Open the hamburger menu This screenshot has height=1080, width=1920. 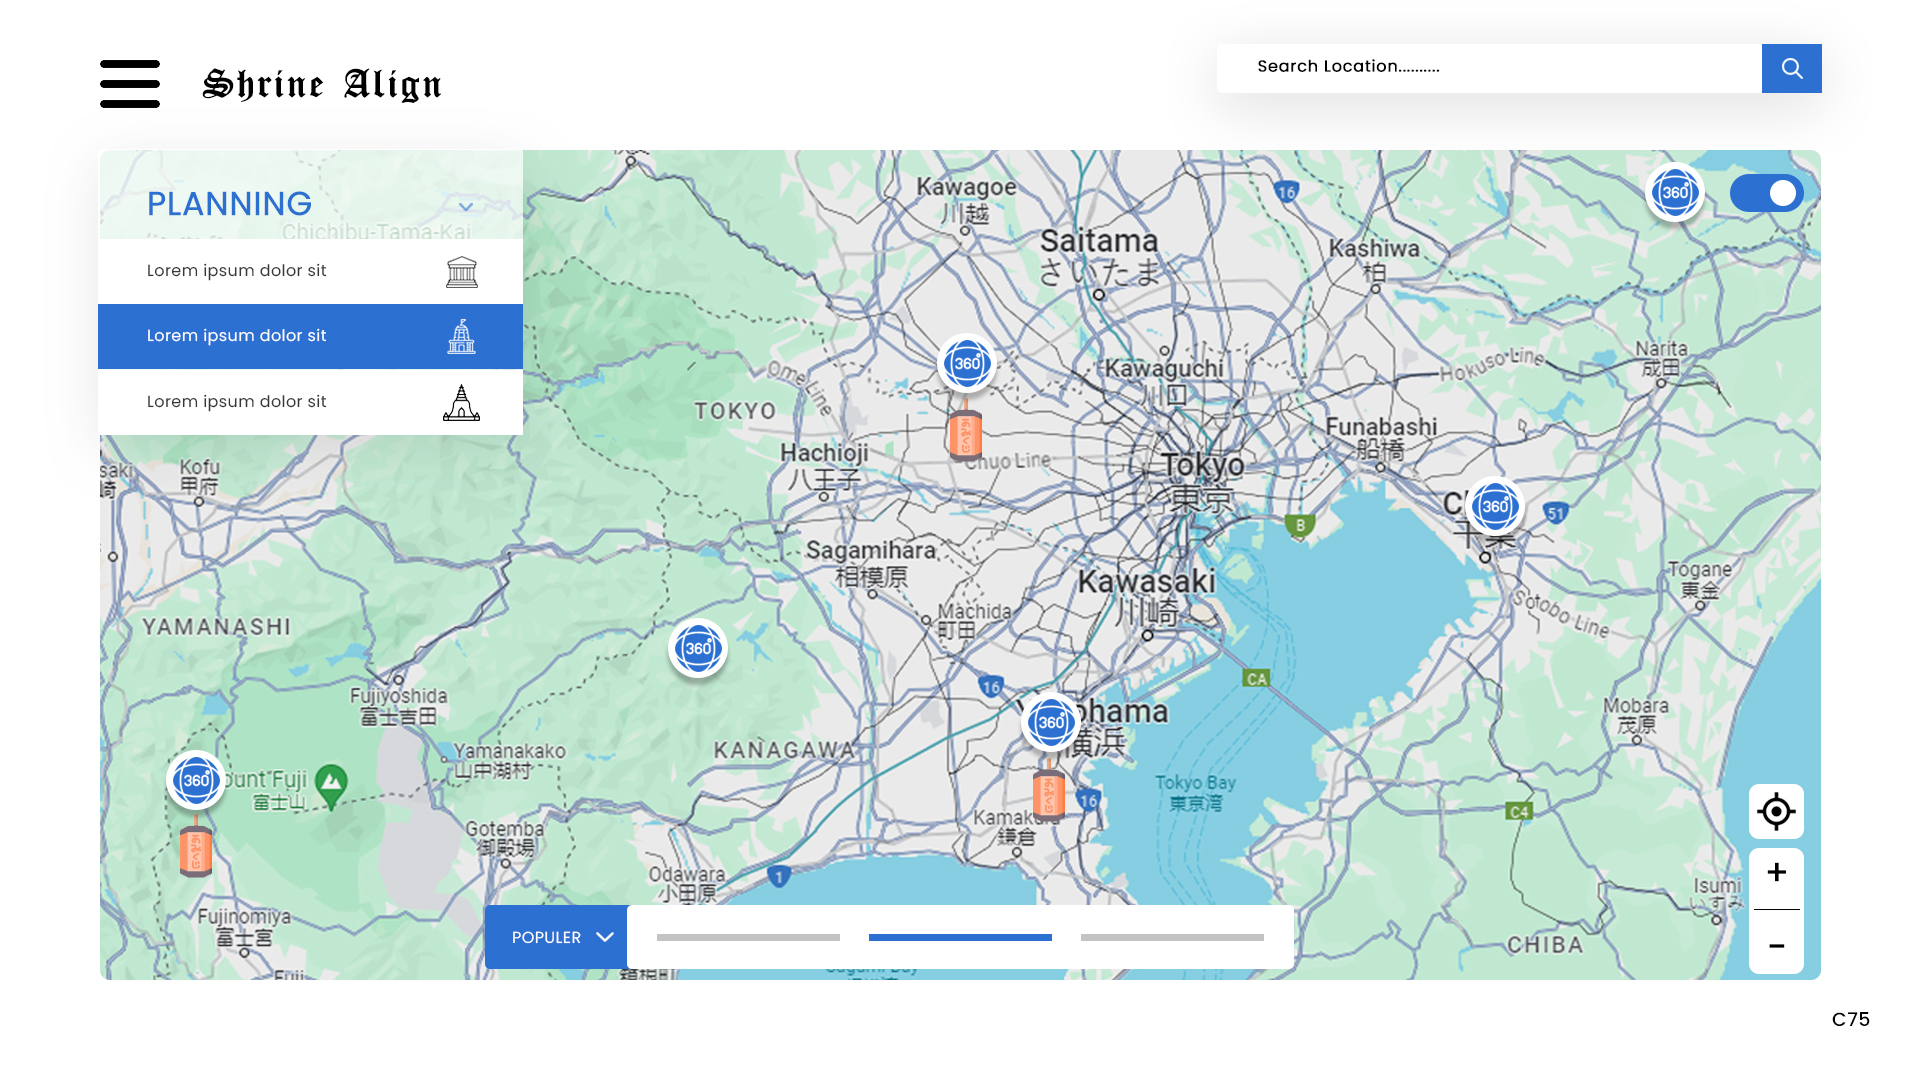point(130,83)
